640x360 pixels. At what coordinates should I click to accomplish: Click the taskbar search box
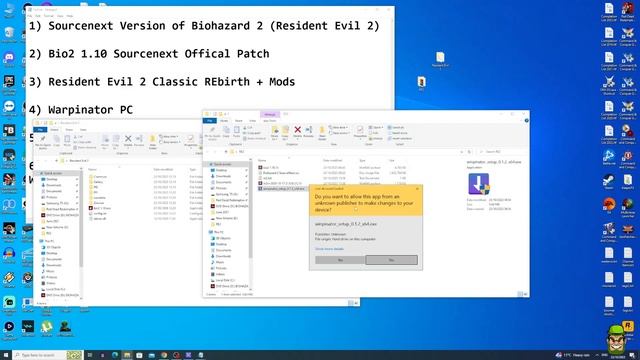pyautogui.click(x=47, y=355)
